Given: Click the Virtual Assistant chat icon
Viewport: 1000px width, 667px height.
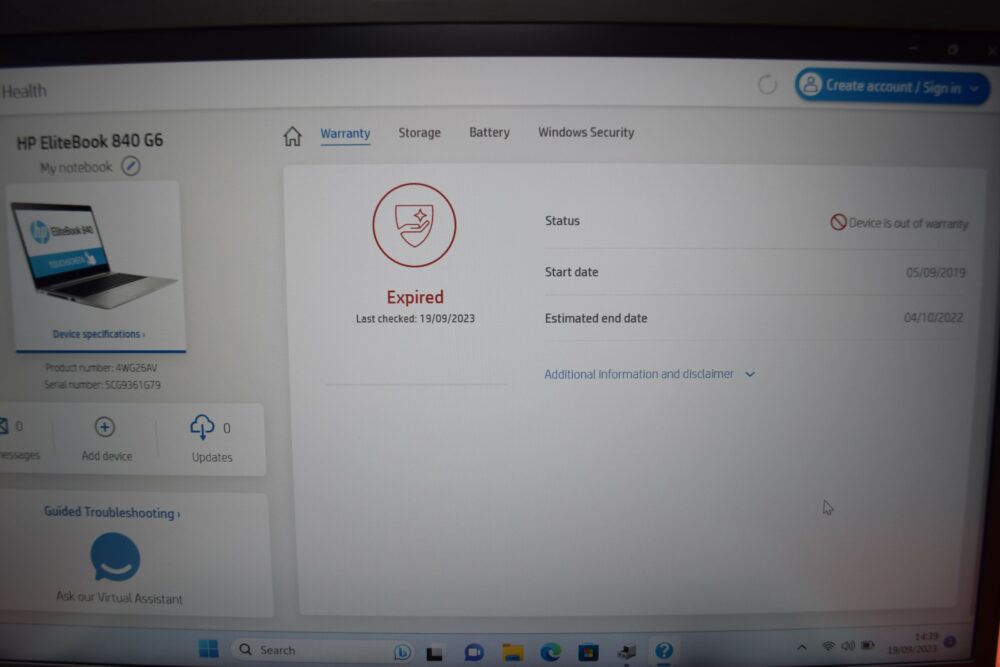Looking at the screenshot, I should [115, 557].
